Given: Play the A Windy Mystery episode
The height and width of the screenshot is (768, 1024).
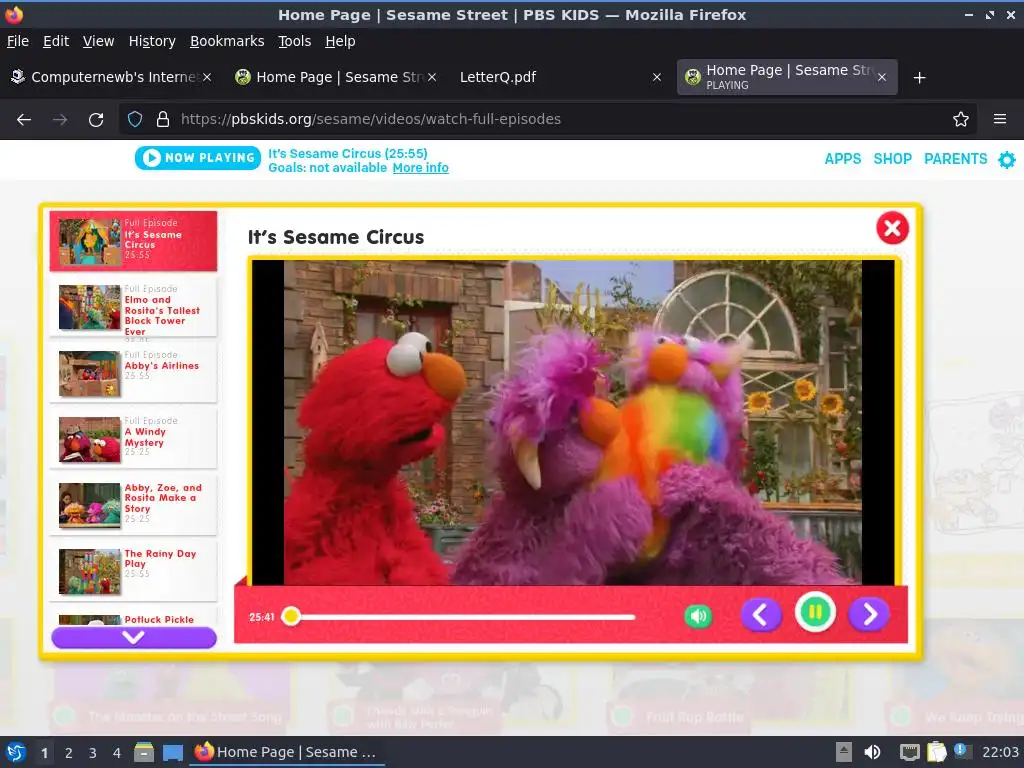Looking at the screenshot, I should coord(133,440).
